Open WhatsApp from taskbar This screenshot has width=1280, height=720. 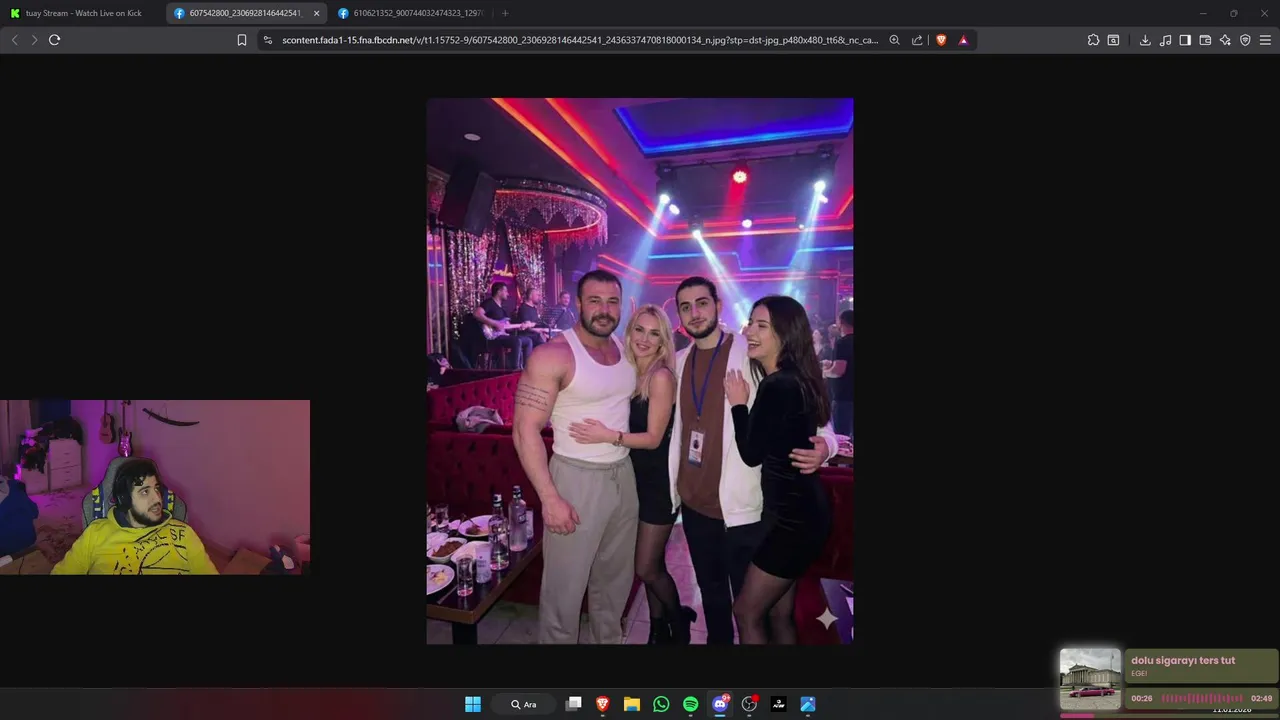point(661,704)
